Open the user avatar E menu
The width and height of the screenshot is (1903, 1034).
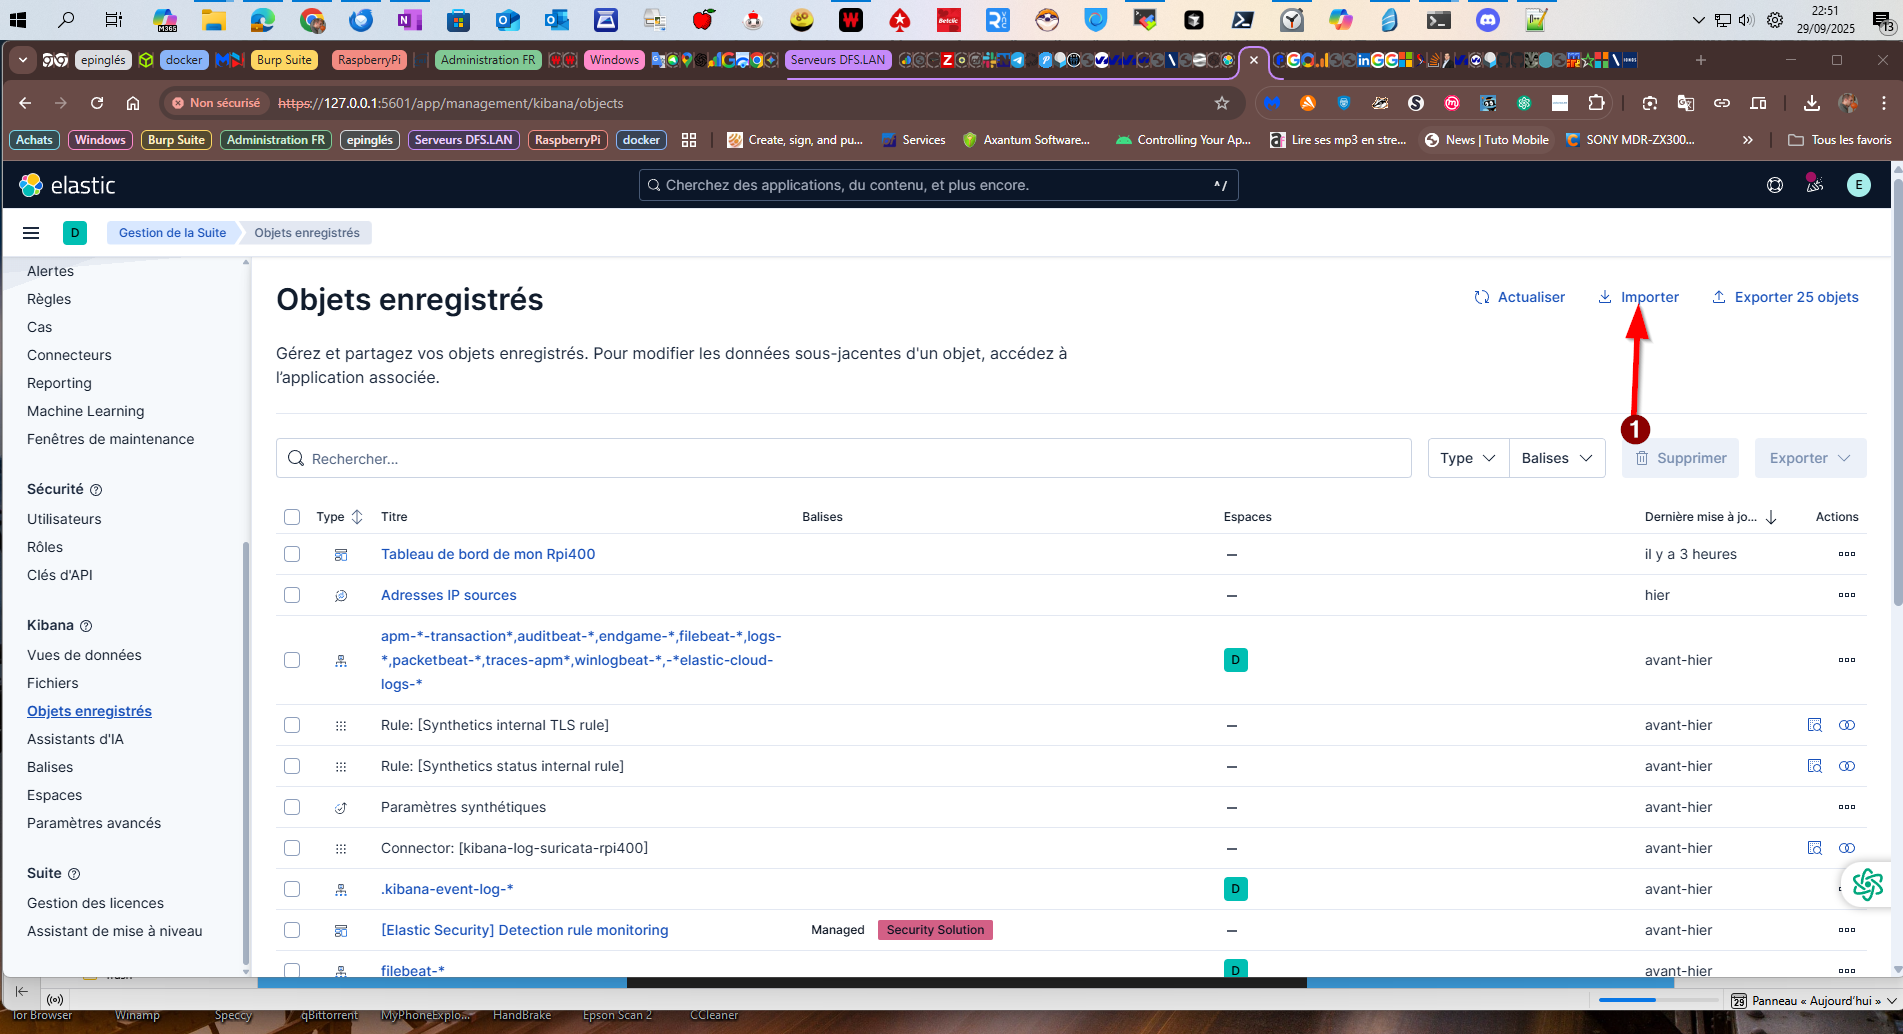[1858, 185]
